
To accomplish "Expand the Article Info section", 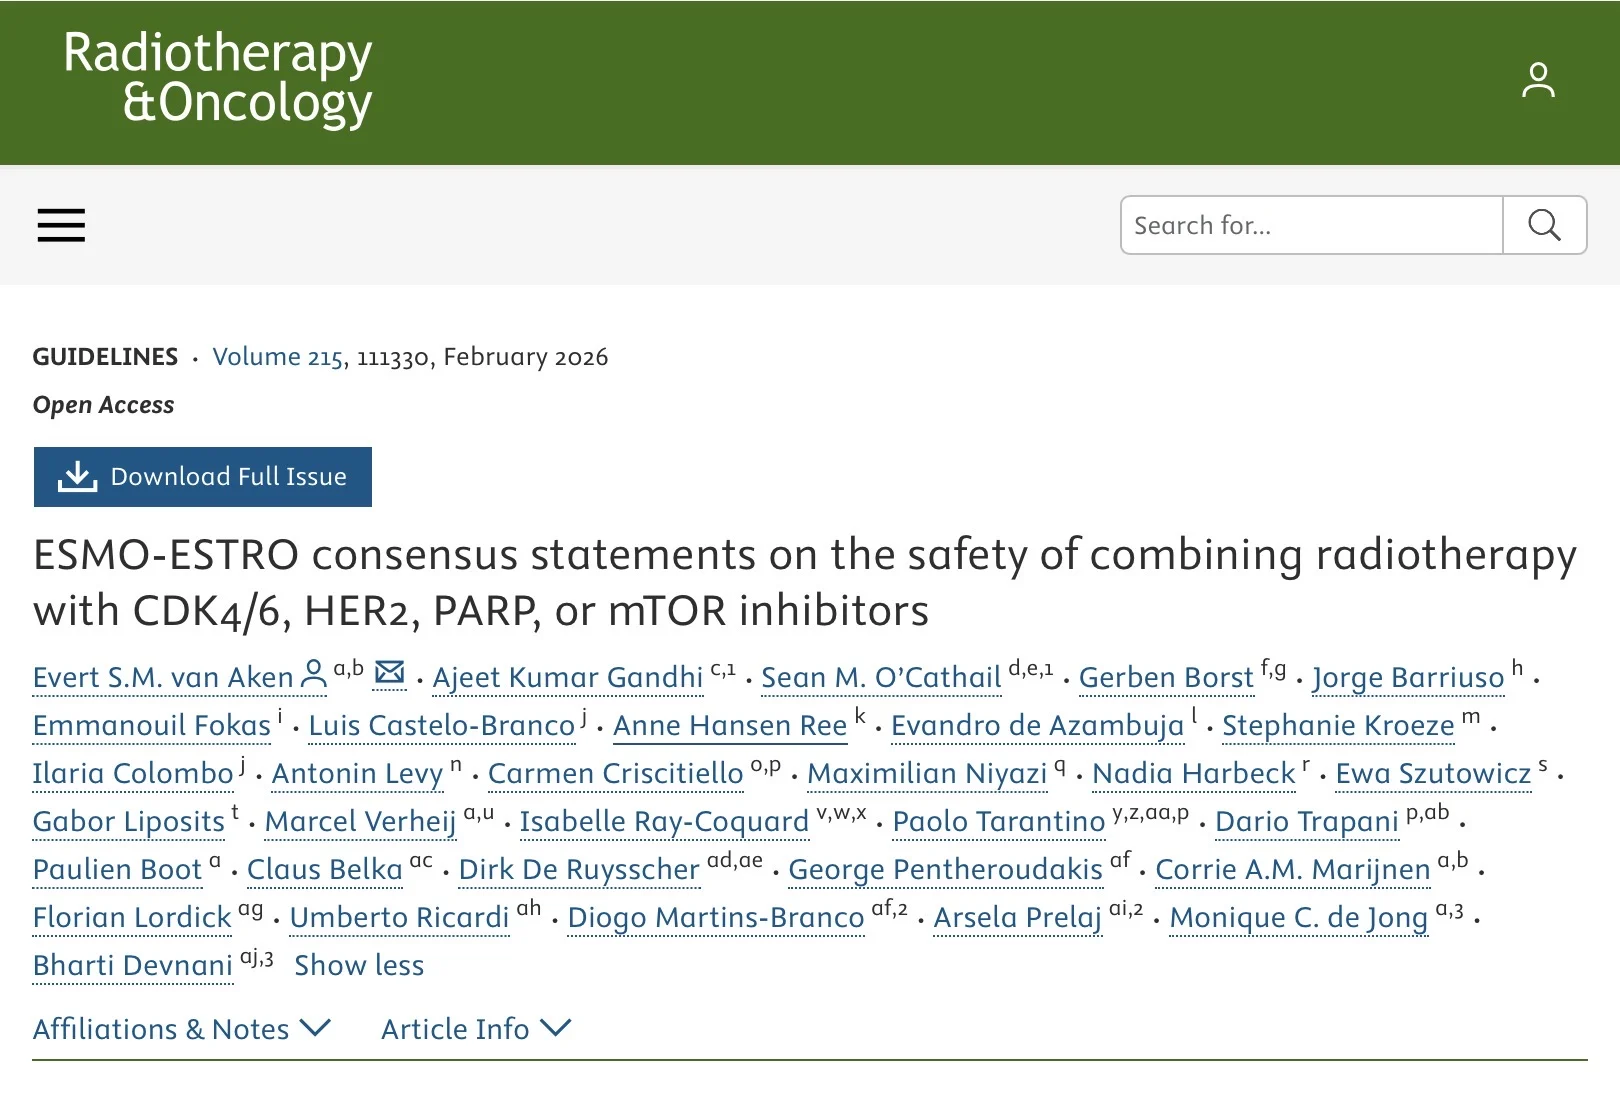I will 475,1029.
